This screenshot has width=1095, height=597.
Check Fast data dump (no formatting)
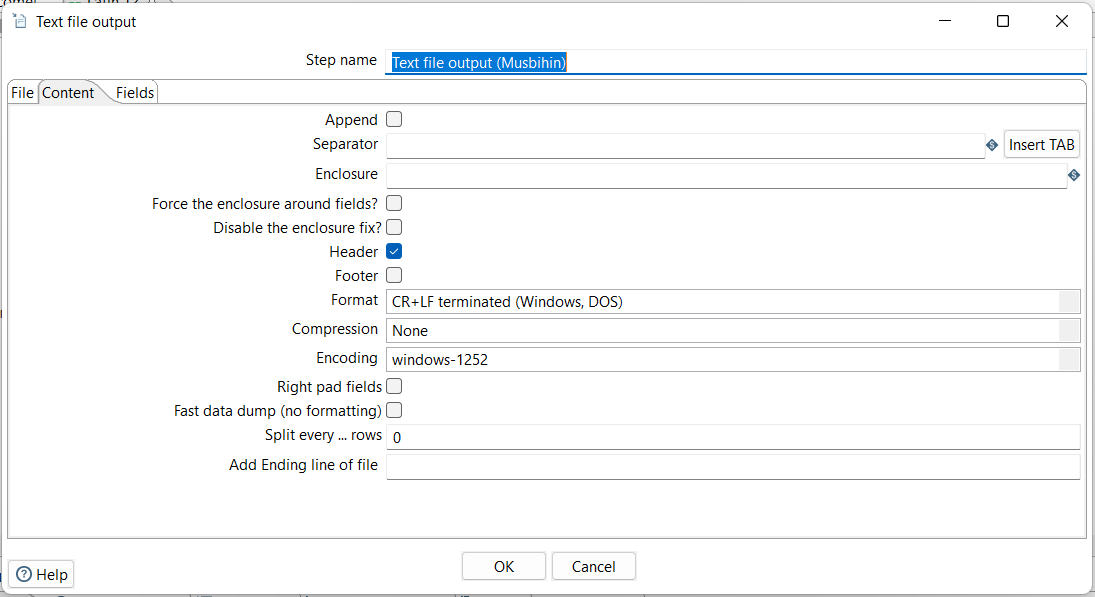click(394, 410)
